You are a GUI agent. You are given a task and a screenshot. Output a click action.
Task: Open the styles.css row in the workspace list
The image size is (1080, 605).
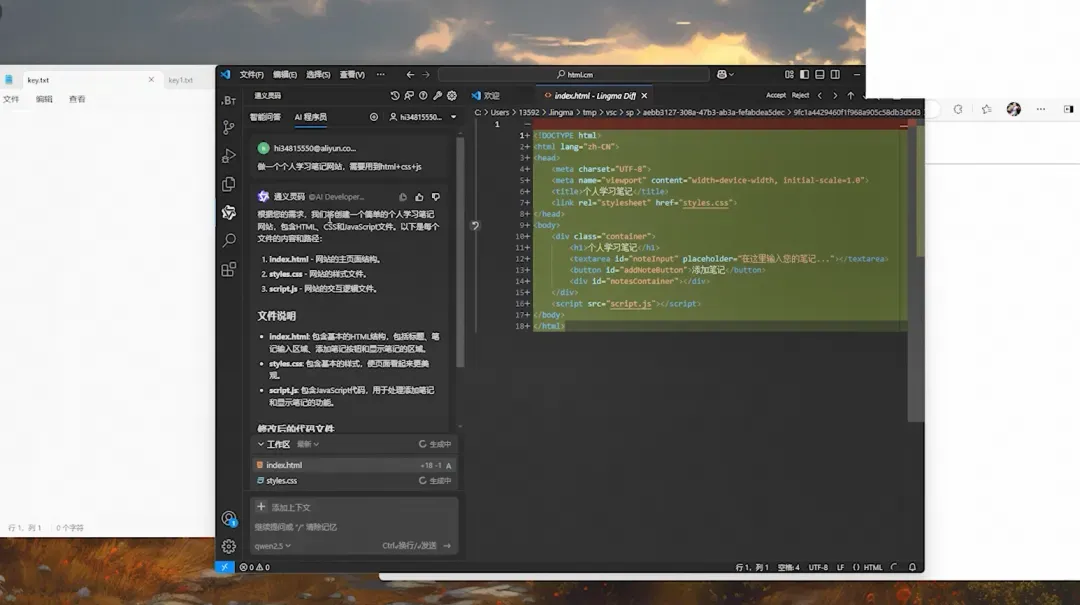(353, 481)
